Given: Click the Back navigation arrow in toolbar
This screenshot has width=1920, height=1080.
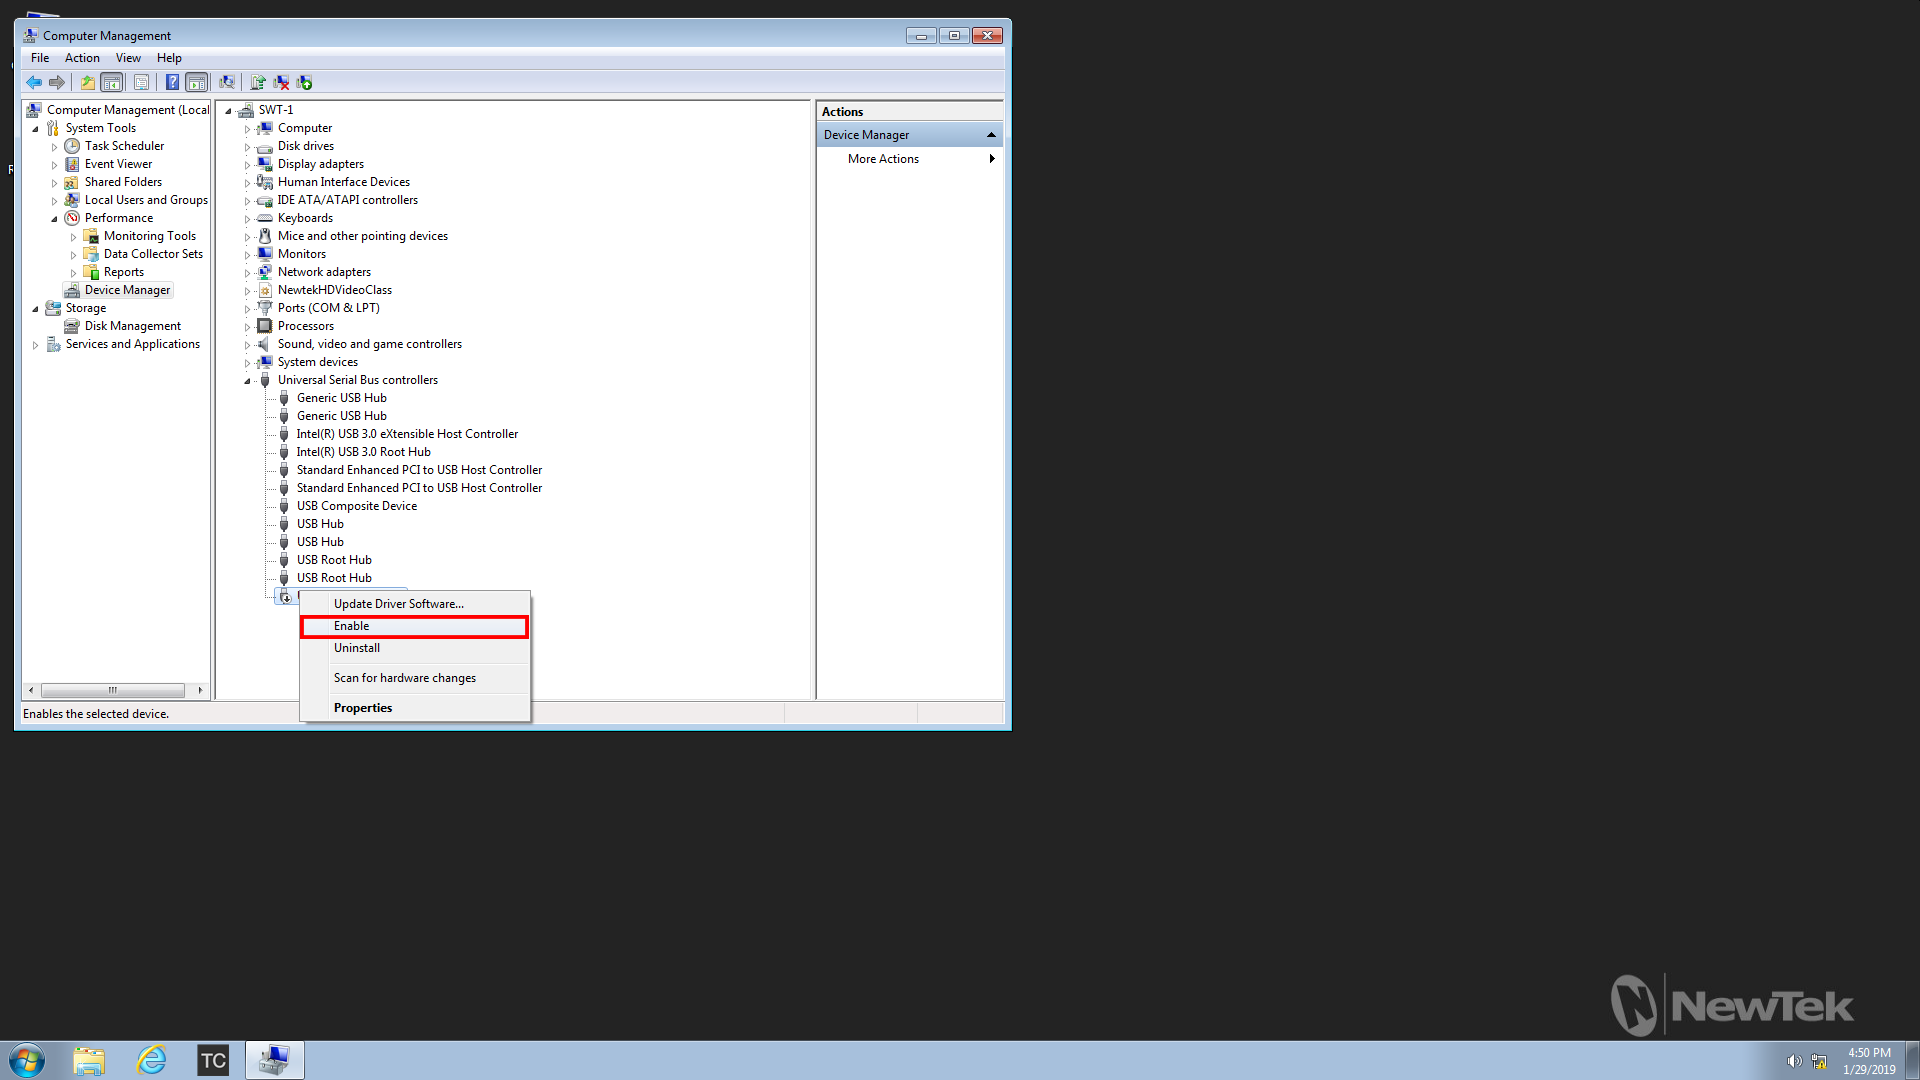Looking at the screenshot, I should coord(33,82).
